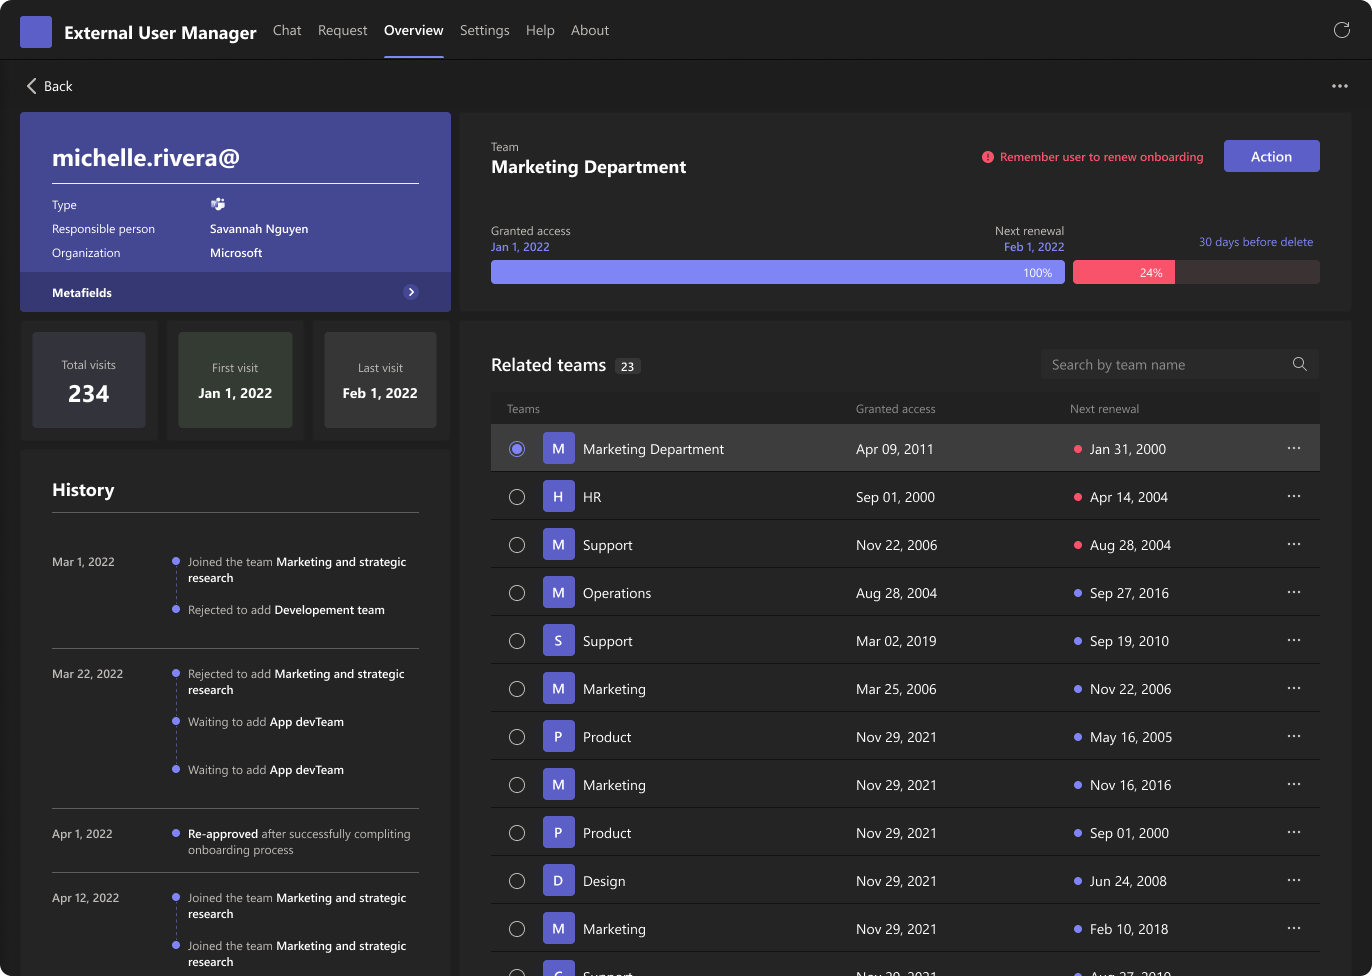Select the Operations team radio button

pyautogui.click(x=517, y=593)
